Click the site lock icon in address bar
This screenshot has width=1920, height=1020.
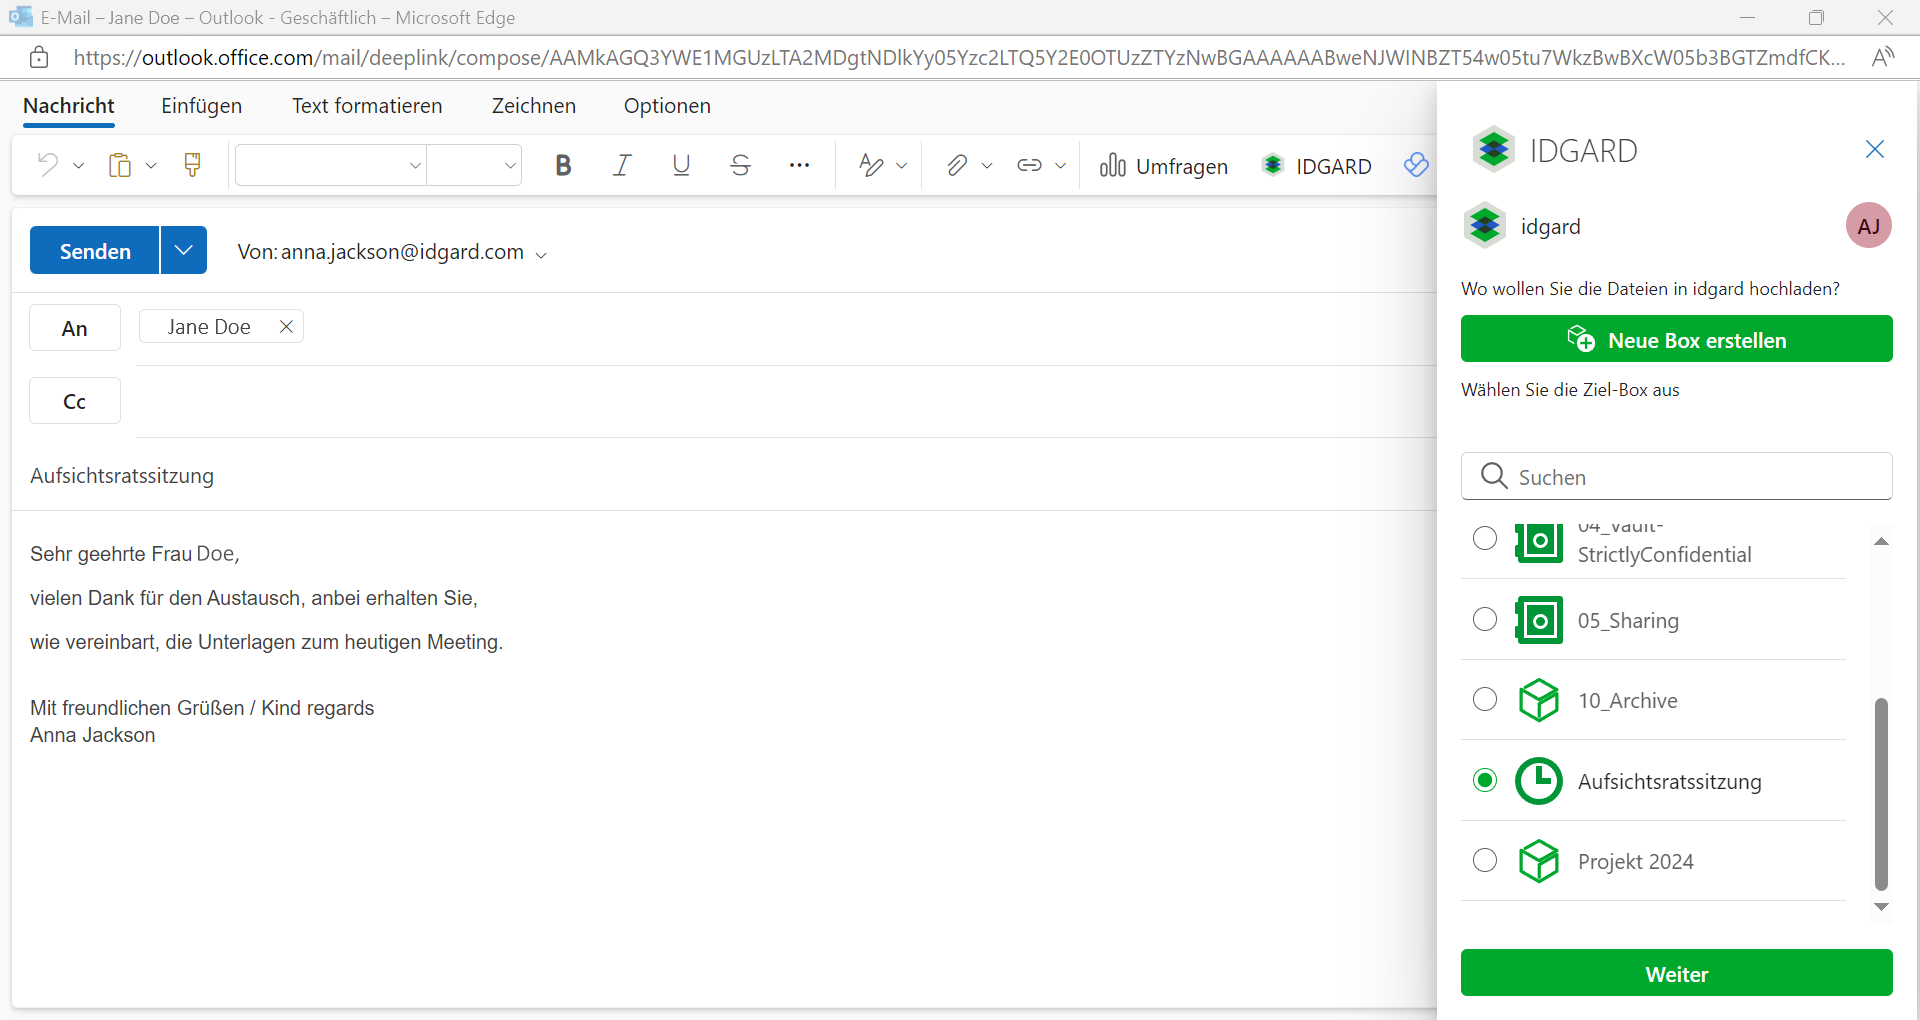[x=39, y=57]
